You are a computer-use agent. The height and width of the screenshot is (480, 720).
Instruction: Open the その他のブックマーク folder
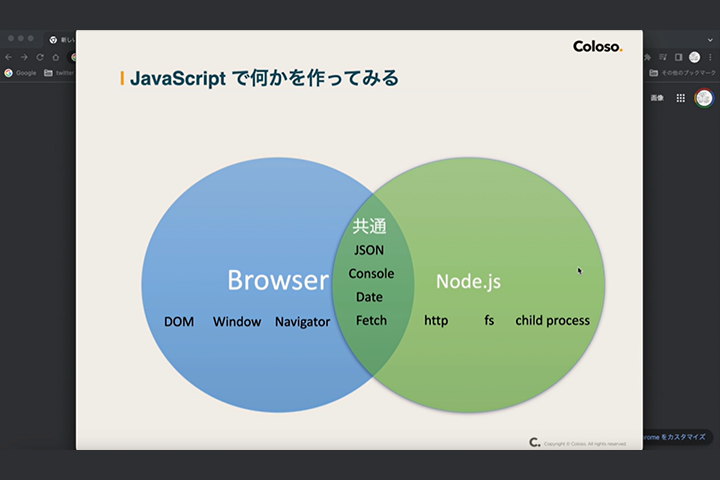pos(682,73)
